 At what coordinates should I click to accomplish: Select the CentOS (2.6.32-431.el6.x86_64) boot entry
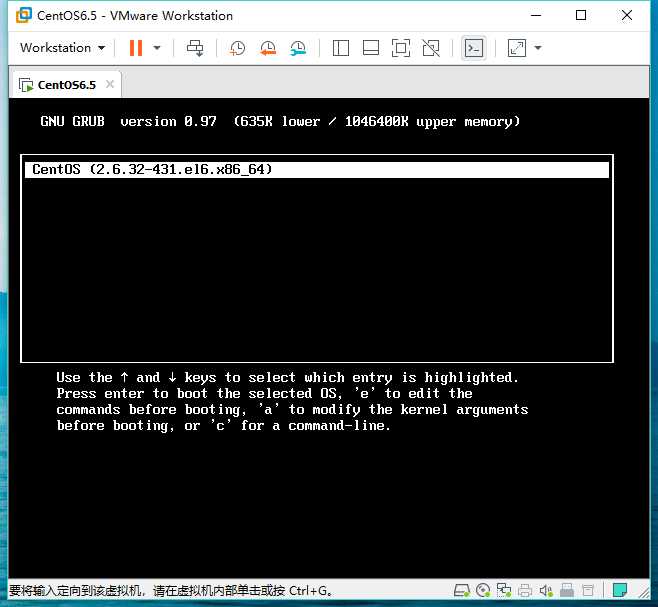[317, 170]
